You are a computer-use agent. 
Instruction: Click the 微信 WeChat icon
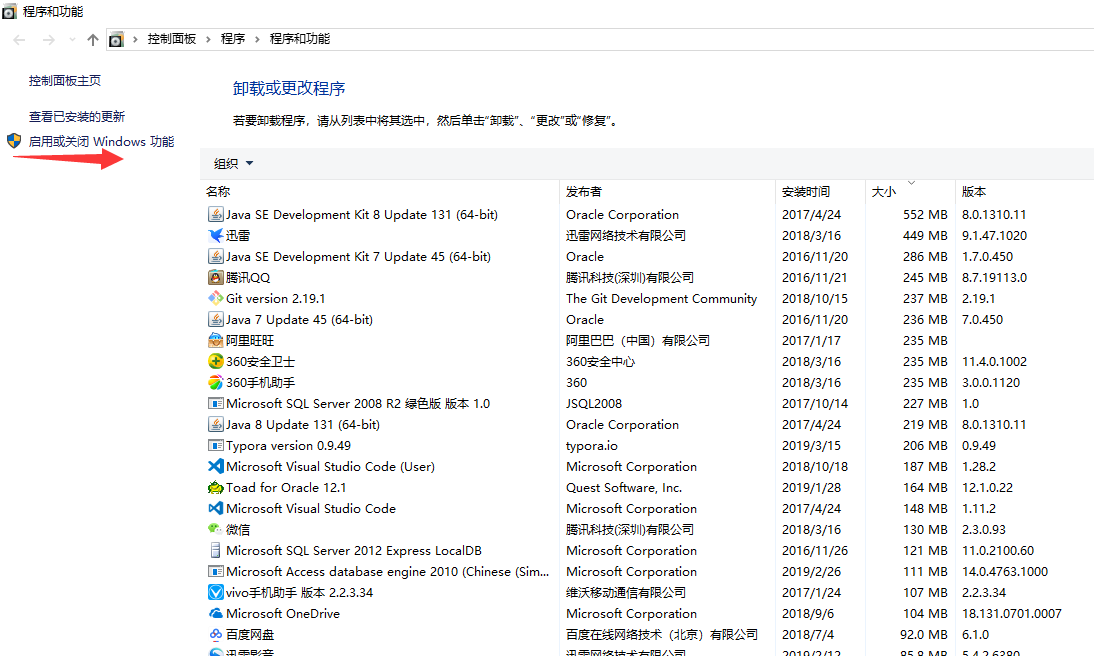click(215, 530)
